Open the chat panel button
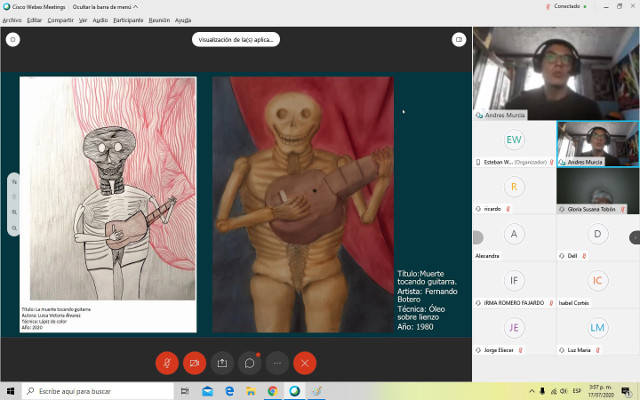The image size is (640, 400). (249, 363)
